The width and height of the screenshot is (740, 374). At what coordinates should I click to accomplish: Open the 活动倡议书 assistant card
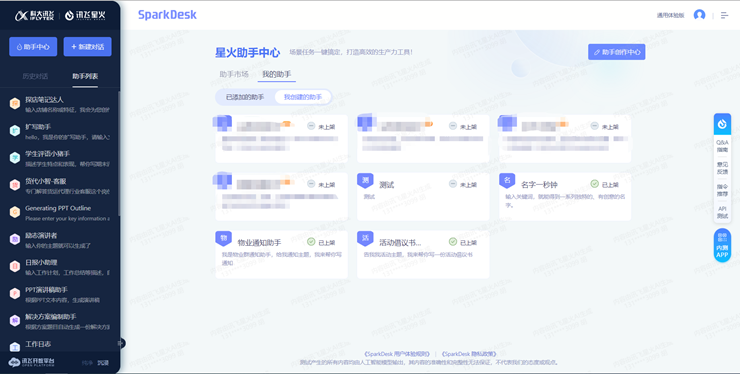(423, 255)
